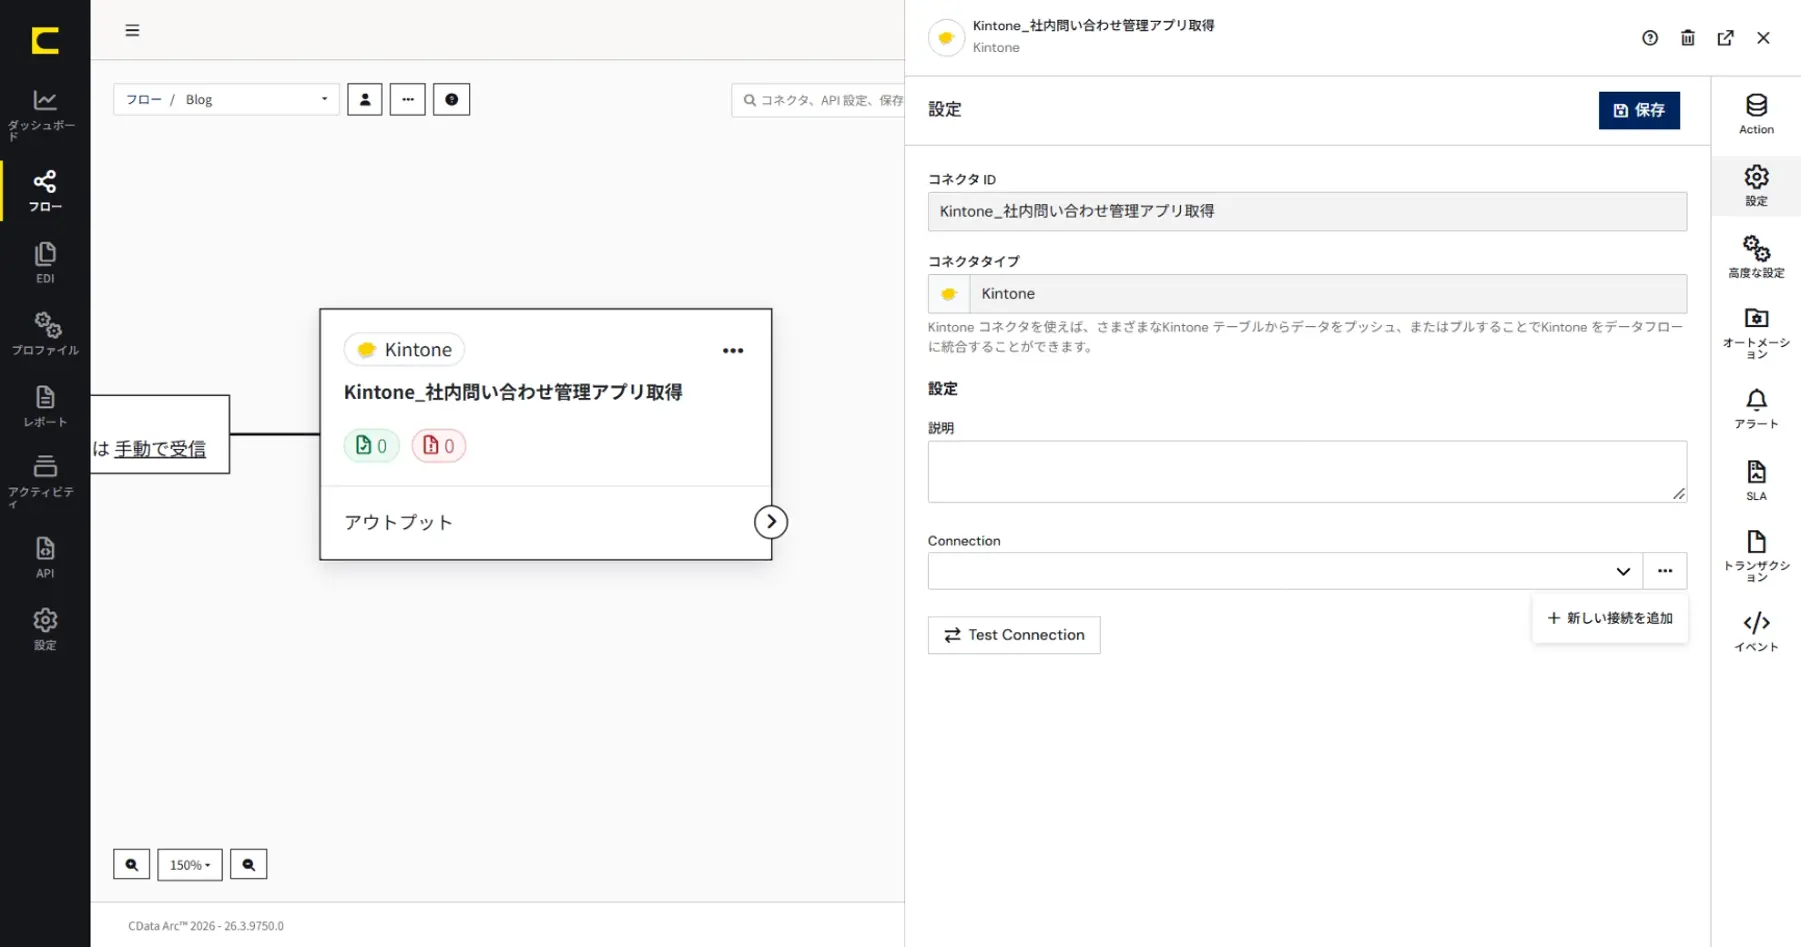
Task: Open the フロー / Blog workspace dropdown
Action: 227,99
